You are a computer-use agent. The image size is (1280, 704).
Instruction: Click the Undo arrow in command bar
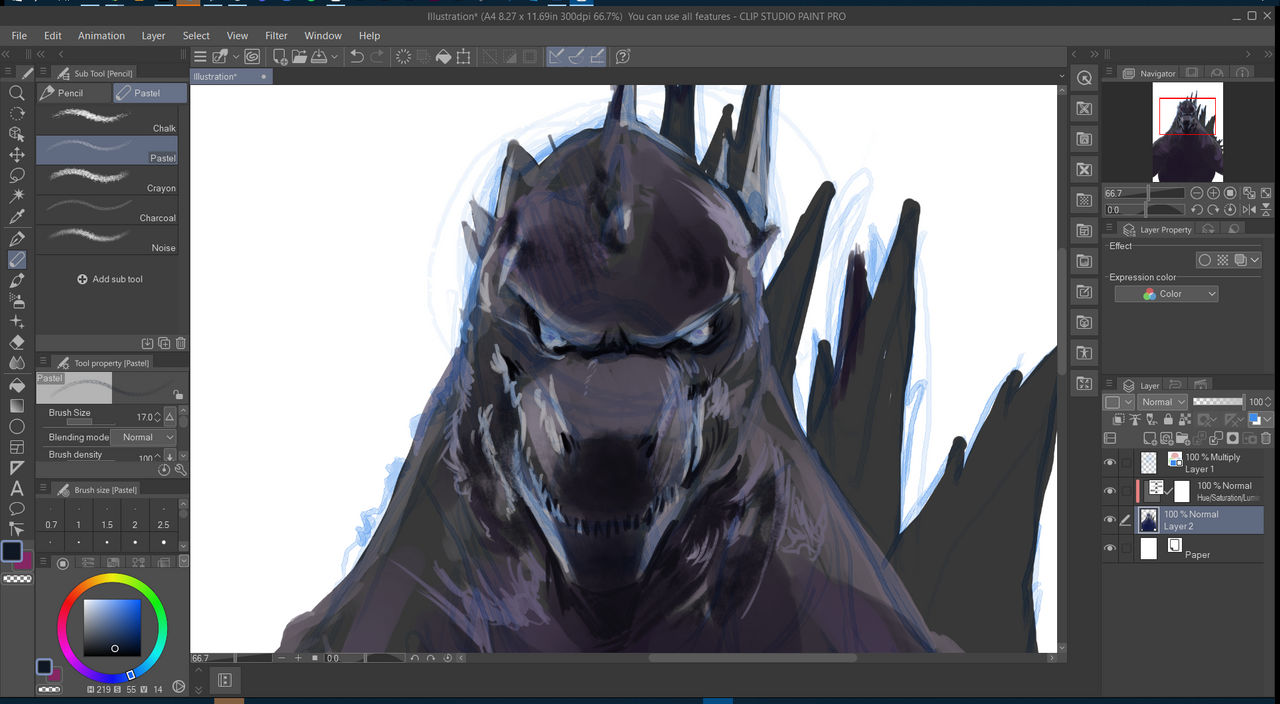coord(357,57)
